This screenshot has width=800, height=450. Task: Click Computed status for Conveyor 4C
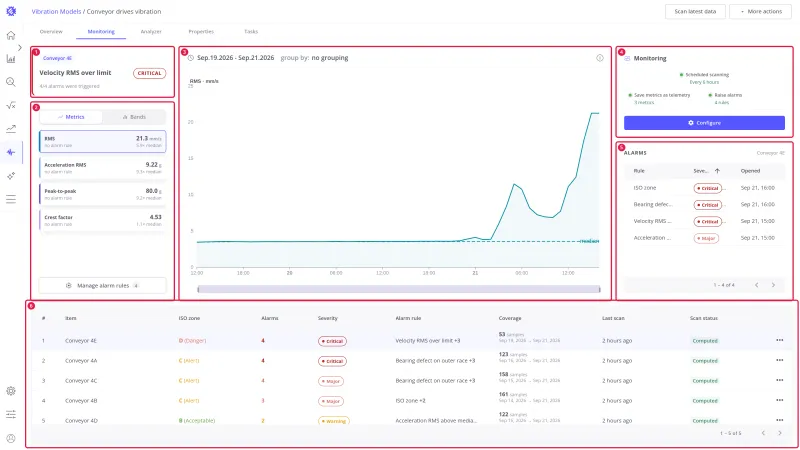coord(705,381)
